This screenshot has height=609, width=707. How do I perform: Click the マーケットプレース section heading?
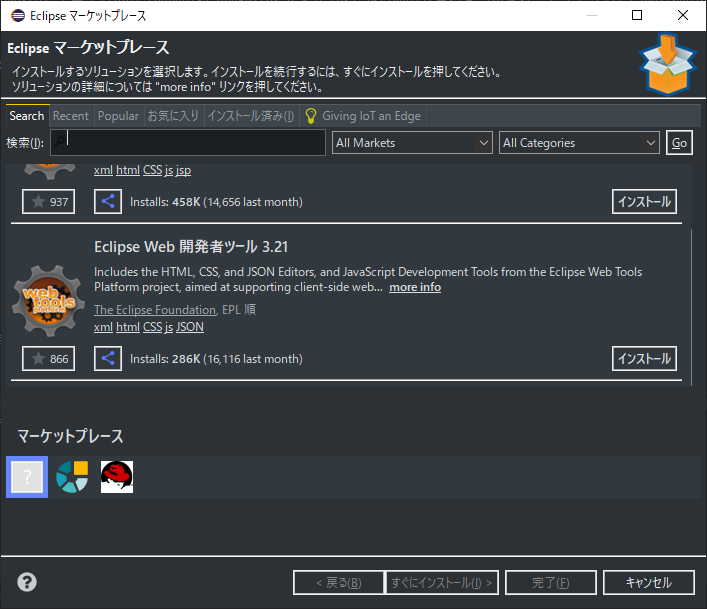70,436
